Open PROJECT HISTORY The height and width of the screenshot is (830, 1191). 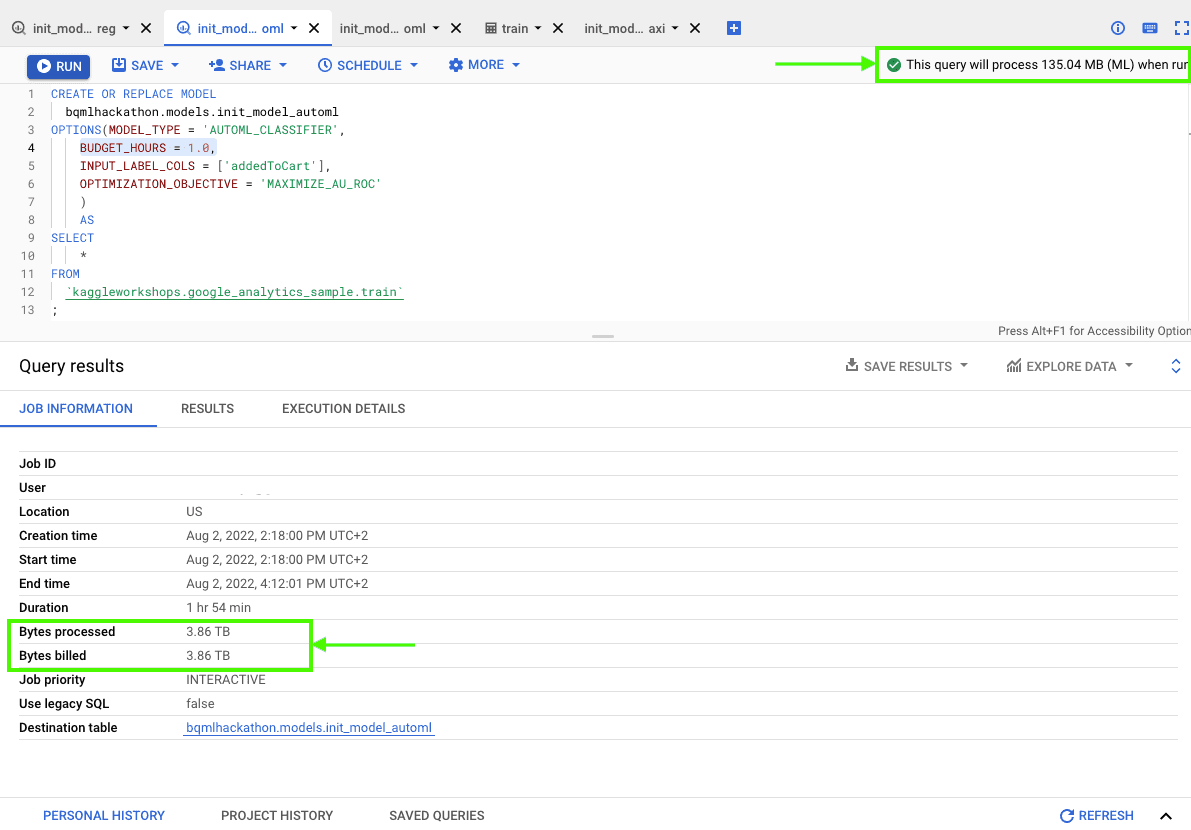277,816
